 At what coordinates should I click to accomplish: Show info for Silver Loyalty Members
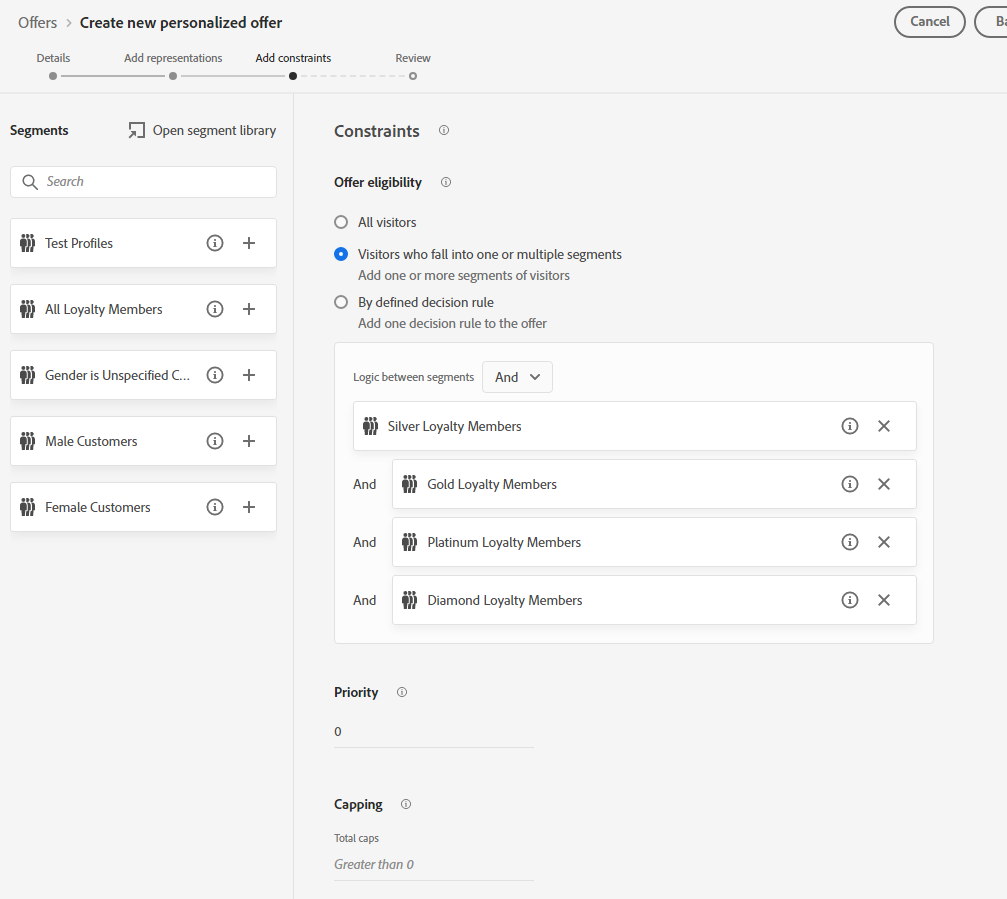[850, 426]
